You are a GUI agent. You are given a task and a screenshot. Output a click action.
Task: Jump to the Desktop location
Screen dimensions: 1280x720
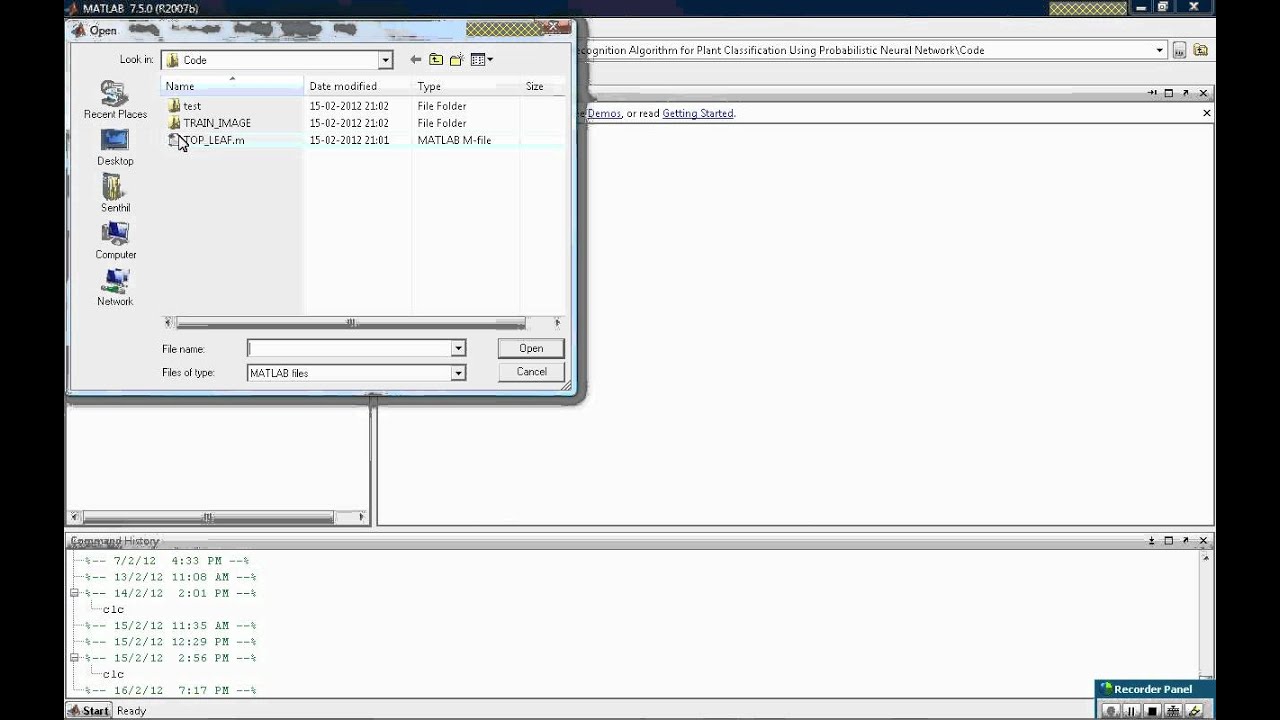click(115, 148)
